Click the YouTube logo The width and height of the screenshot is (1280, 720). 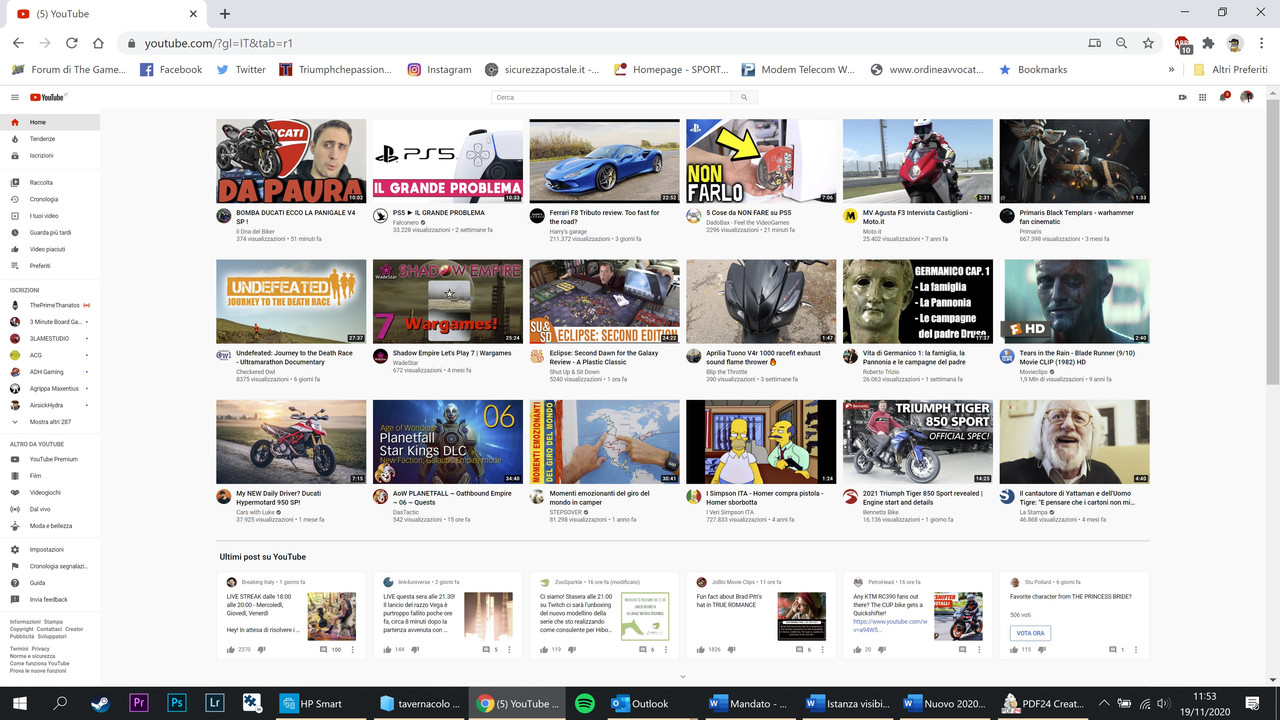48,97
